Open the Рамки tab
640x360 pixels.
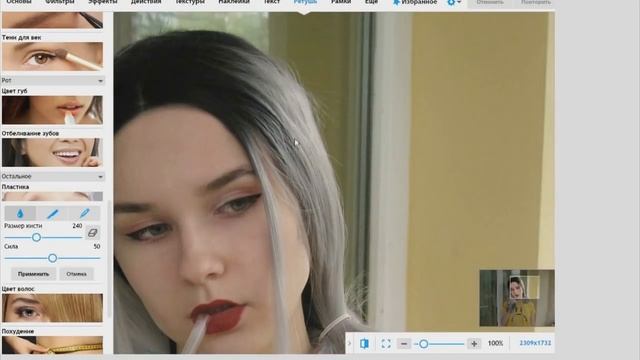341,2
